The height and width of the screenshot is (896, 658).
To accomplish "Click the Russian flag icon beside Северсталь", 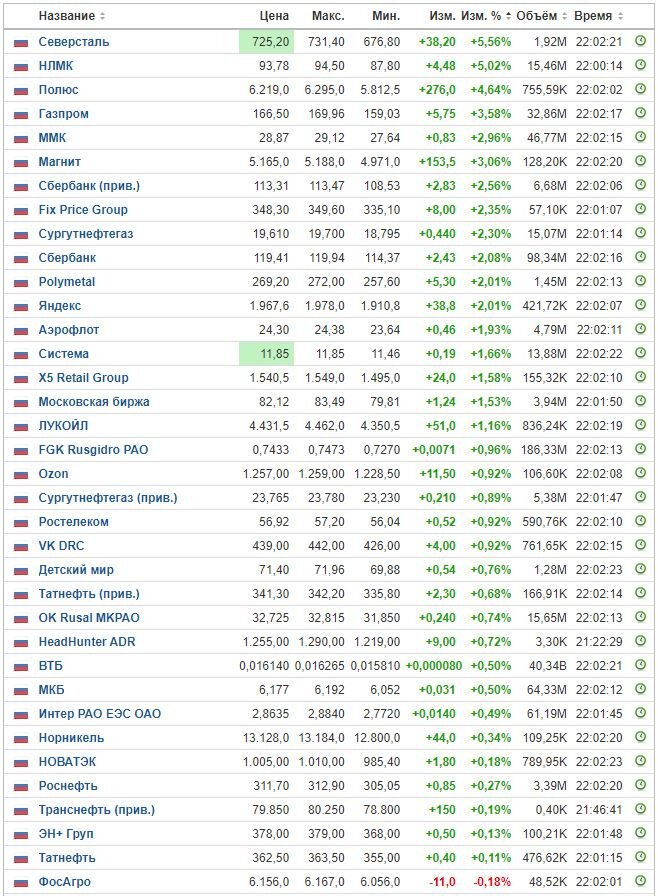I will tap(21, 43).
